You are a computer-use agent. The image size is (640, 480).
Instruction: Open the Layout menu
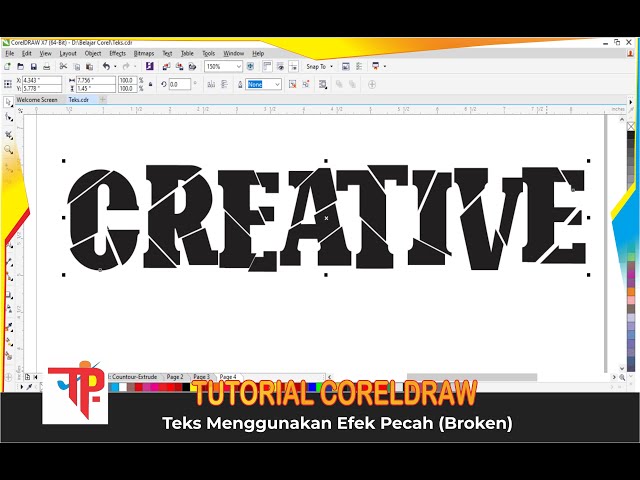(x=68, y=53)
